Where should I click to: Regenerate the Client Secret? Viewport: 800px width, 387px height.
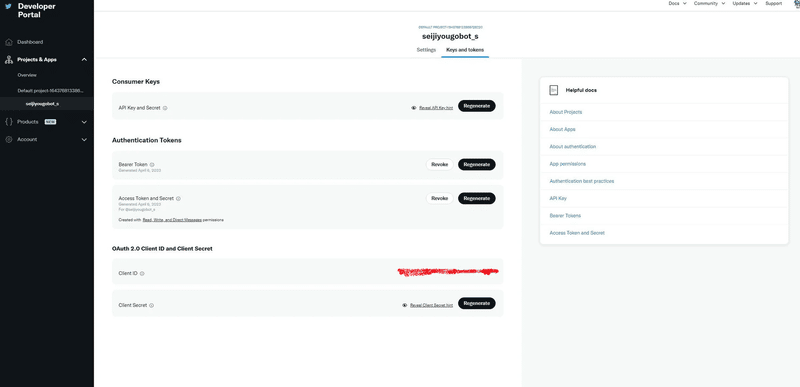click(x=477, y=303)
